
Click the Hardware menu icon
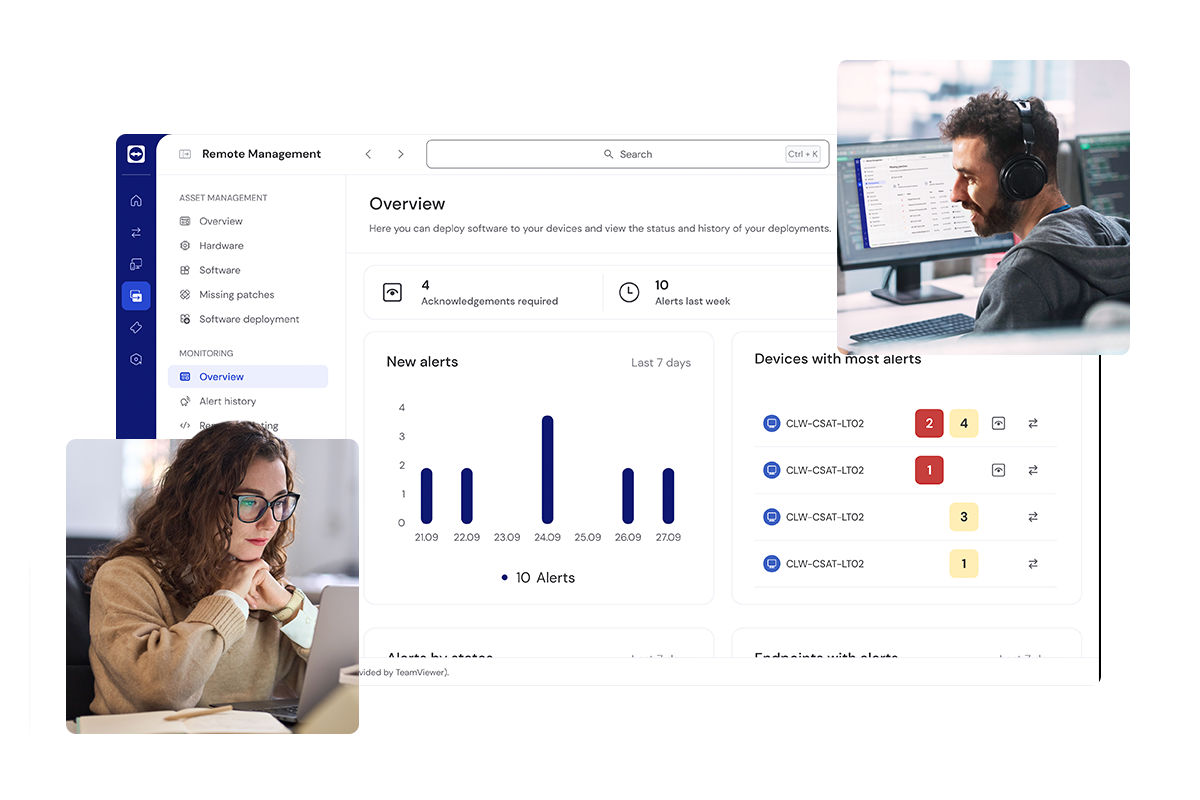[185, 246]
